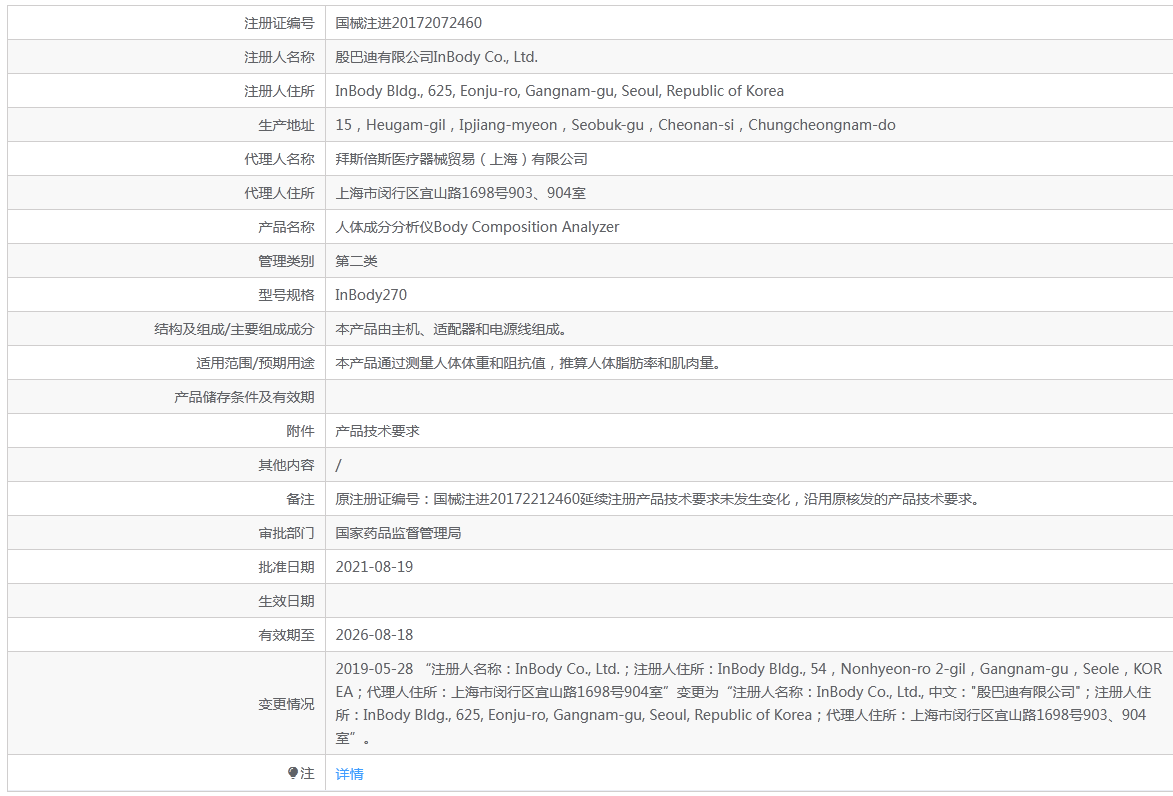Click the lightbulb icon beside 注

pyautogui.click(x=293, y=773)
